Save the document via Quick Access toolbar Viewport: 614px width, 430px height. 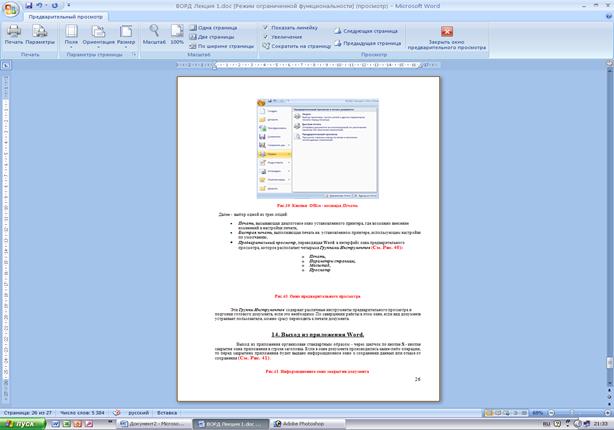point(29,5)
